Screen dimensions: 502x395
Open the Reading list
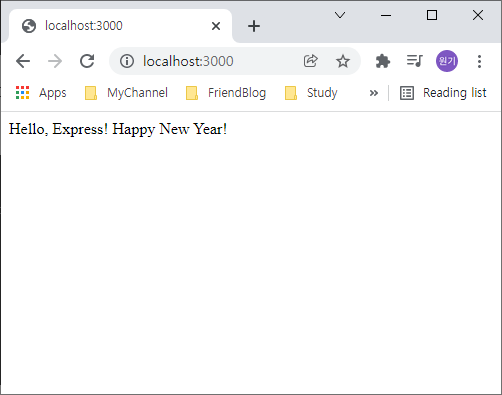pyautogui.click(x=443, y=93)
